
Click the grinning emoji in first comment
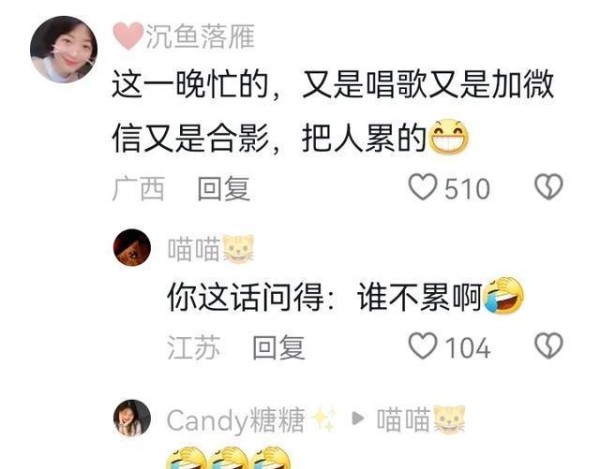point(449,137)
